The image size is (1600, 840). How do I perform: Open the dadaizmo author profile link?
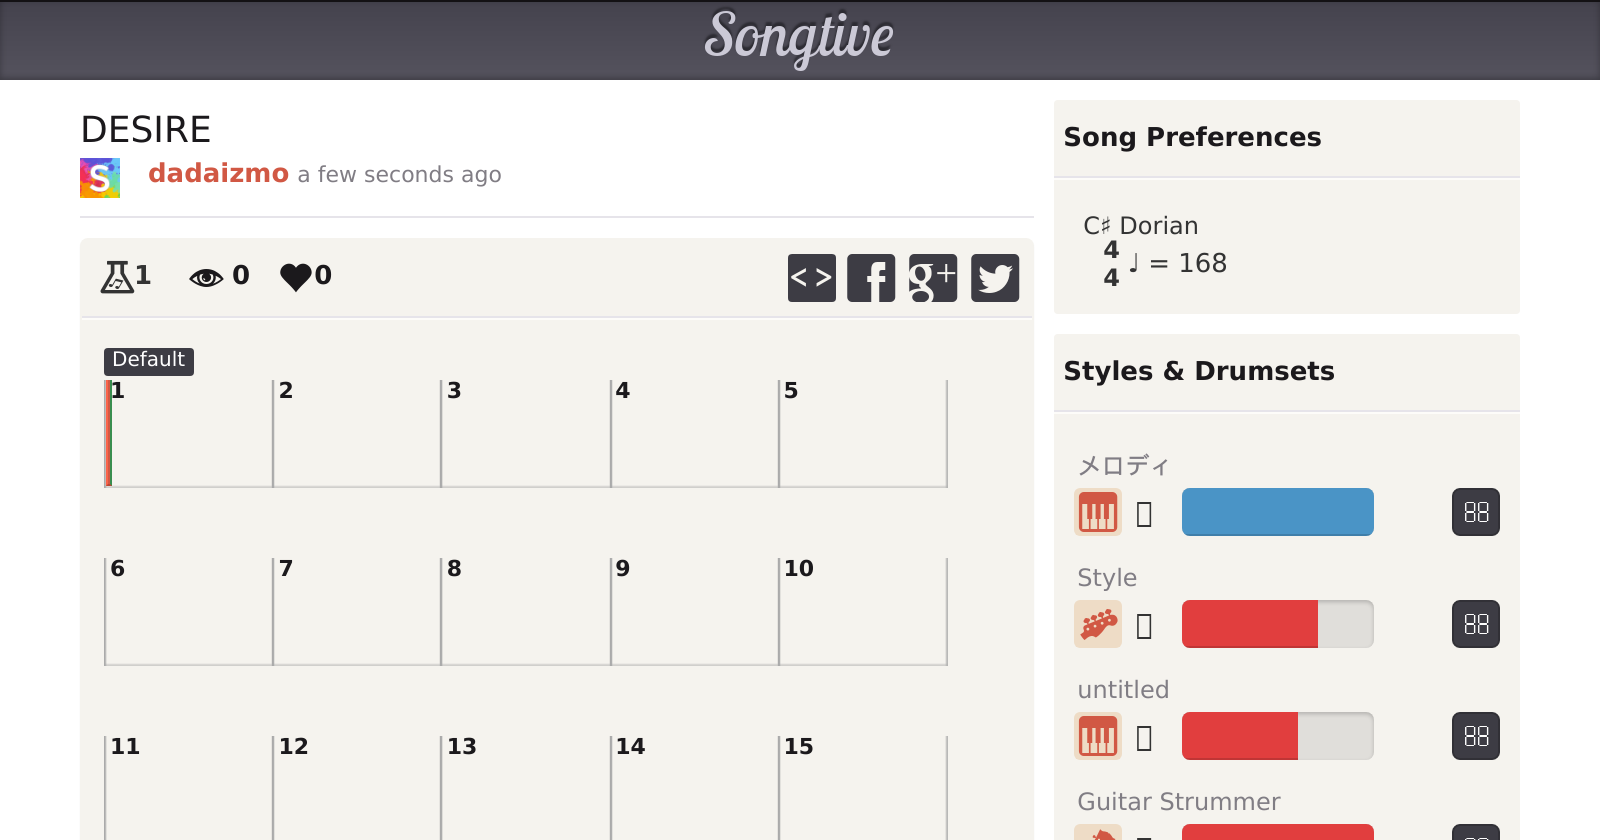[218, 174]
